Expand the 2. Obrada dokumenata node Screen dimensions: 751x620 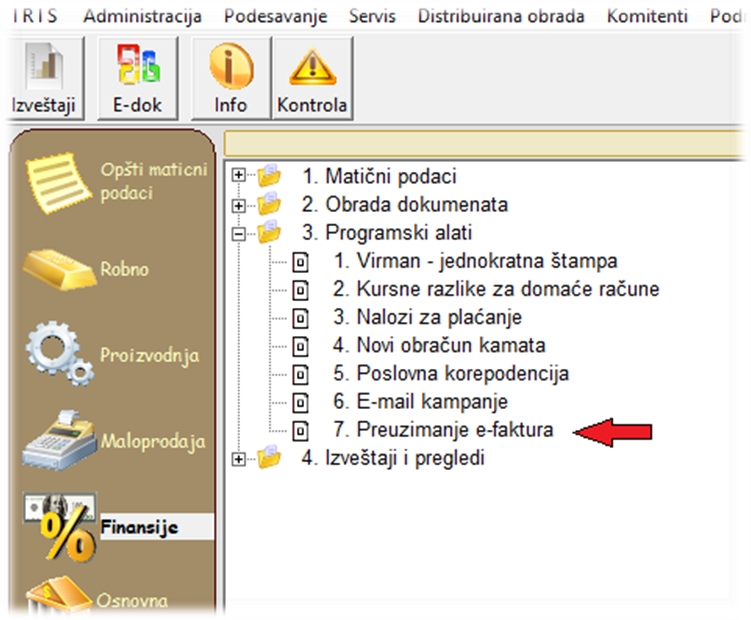click(238, 206)
